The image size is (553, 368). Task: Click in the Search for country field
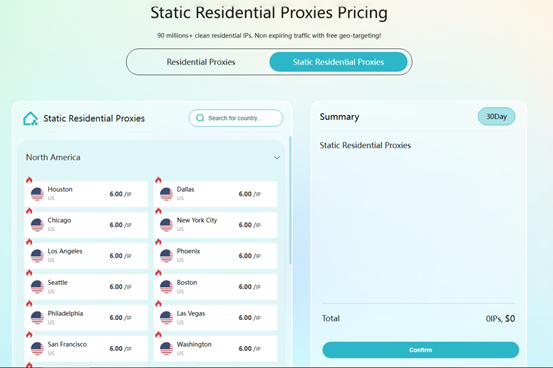[x=236, y=118]
